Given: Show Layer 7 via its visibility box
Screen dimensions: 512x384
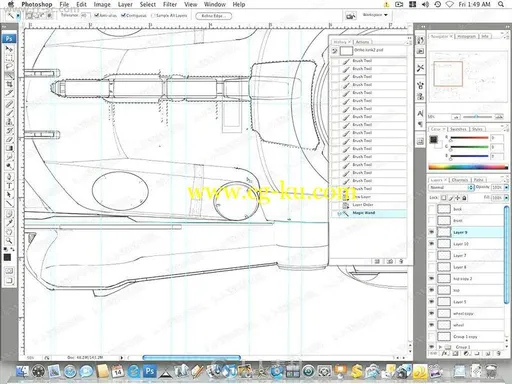Looking at the screenshot, I should pos(432,255).
